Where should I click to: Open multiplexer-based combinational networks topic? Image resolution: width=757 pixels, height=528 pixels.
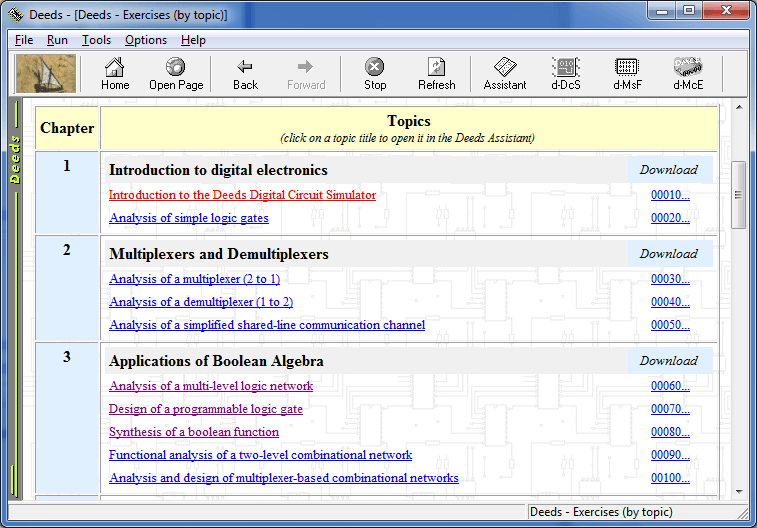coord(284,478)
